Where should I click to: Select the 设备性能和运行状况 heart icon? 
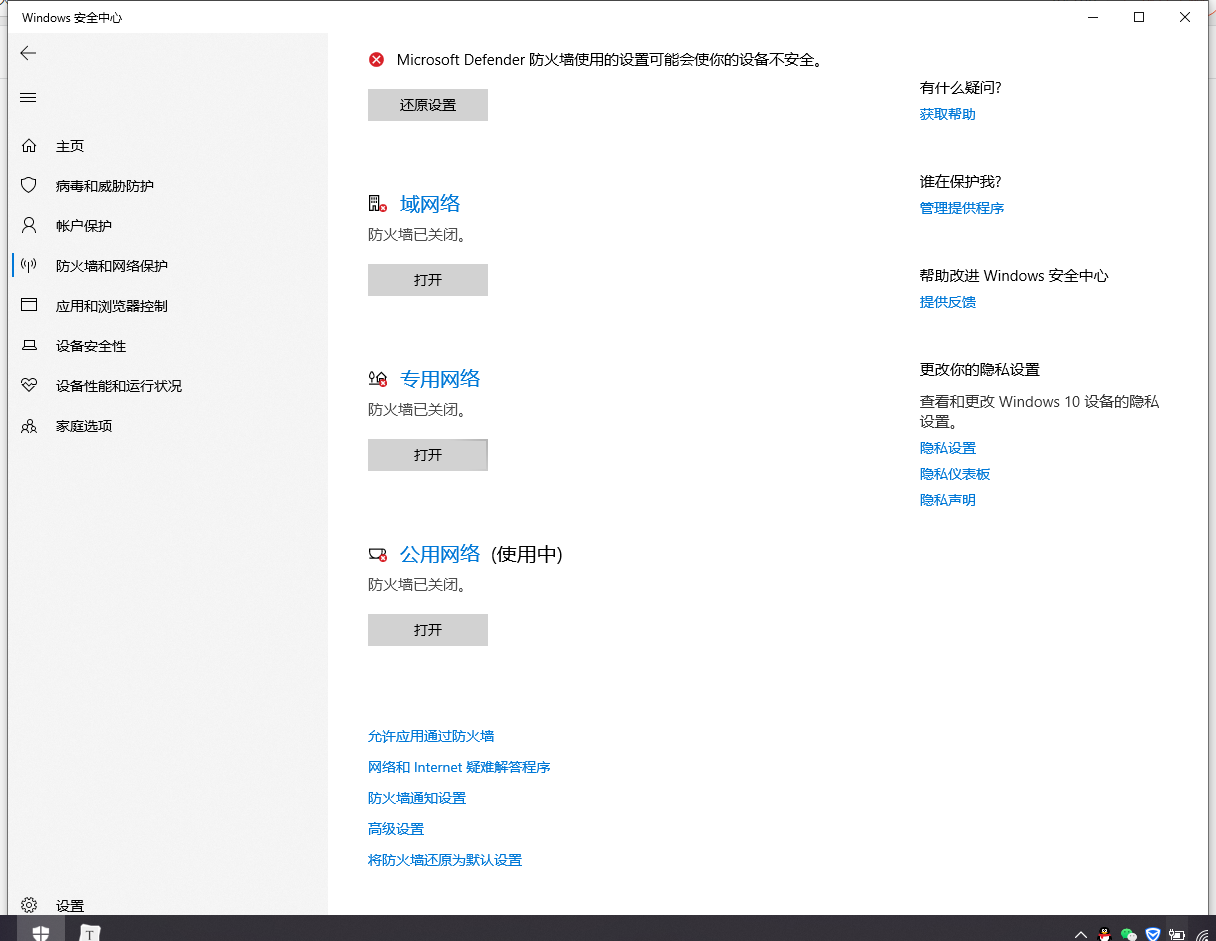pos(30,385)
